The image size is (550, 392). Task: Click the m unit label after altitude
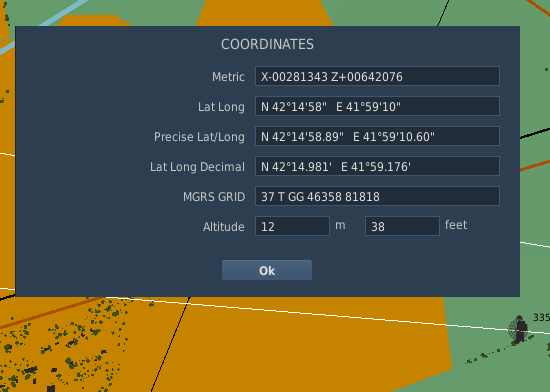click(340, 225)
